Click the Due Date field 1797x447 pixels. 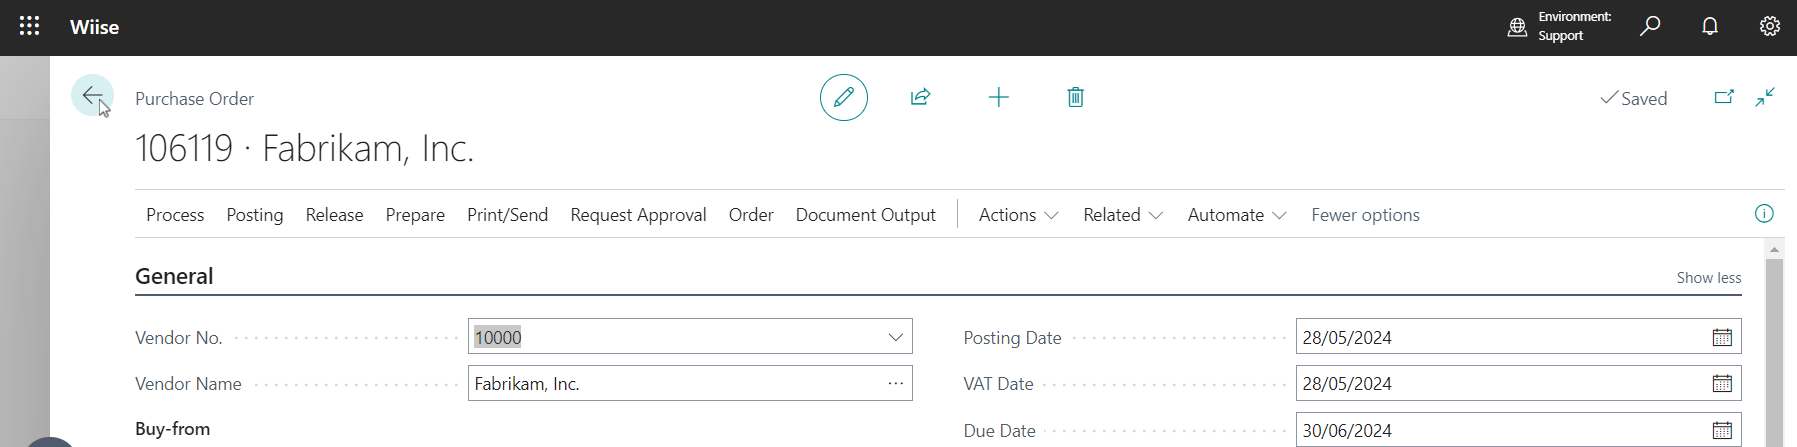tap(1518, 430)
